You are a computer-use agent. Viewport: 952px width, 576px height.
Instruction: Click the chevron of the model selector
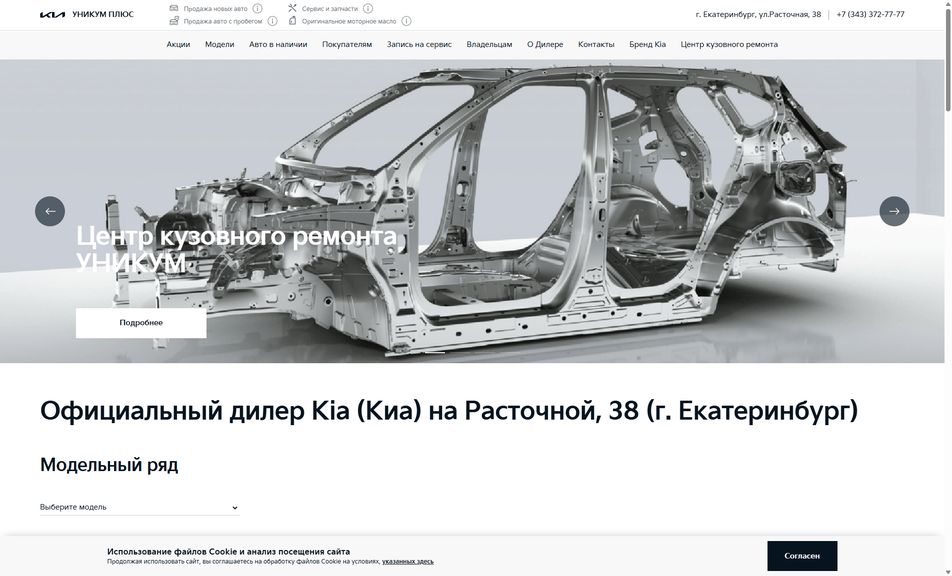[235, 508]
